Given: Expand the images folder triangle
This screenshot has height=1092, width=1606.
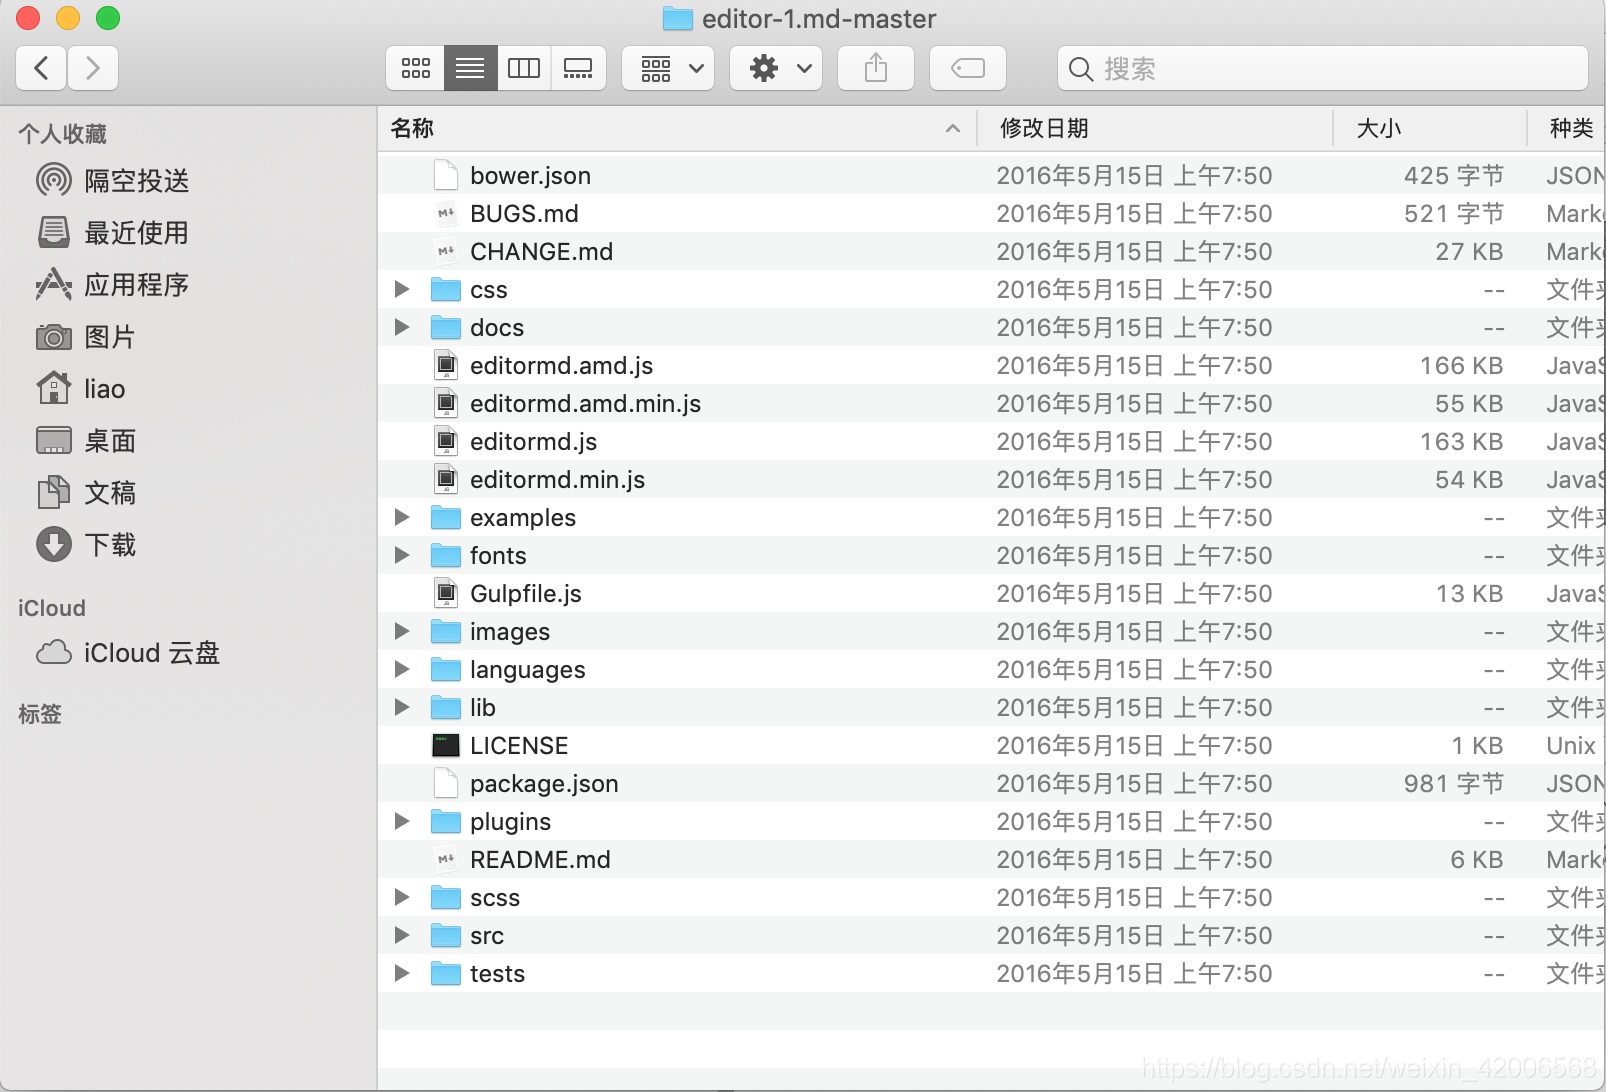Looking at the screenshot, I should coord(402,631).
